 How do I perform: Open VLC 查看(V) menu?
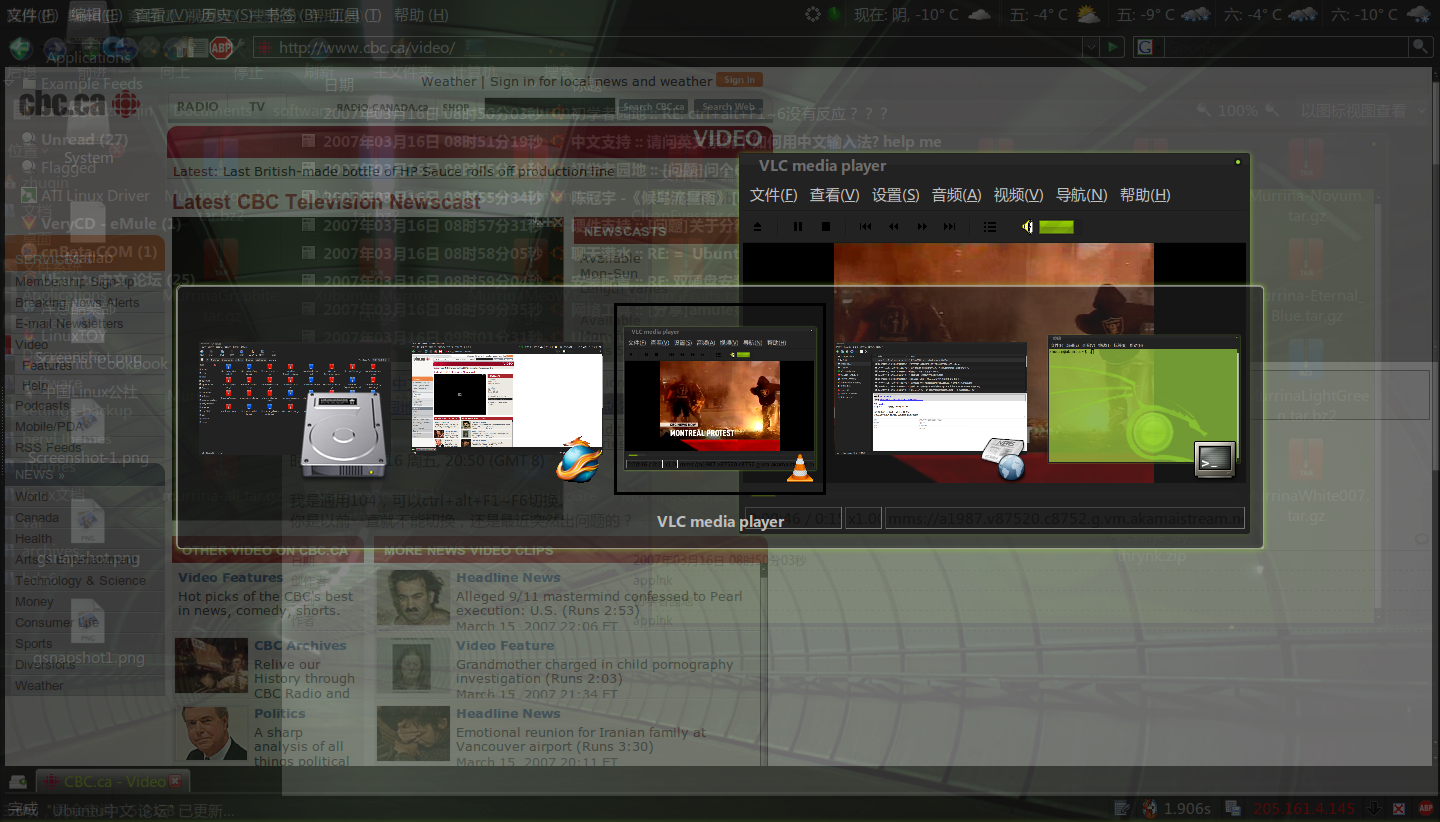[834, 195]
